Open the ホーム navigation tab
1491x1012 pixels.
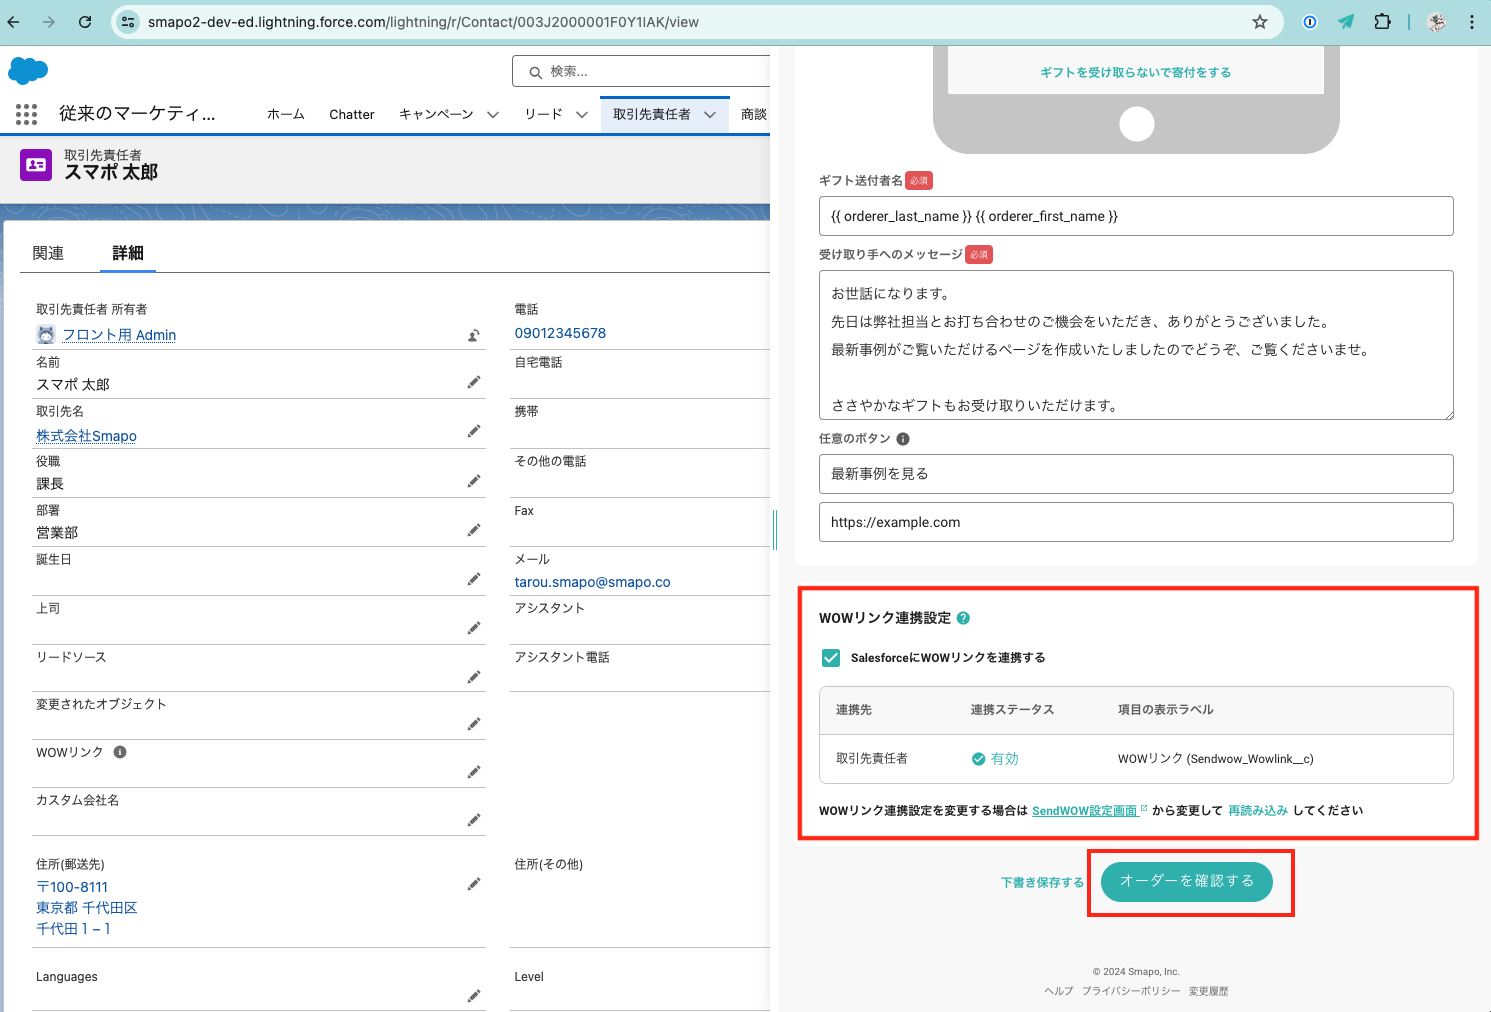(x=286, y=115)
